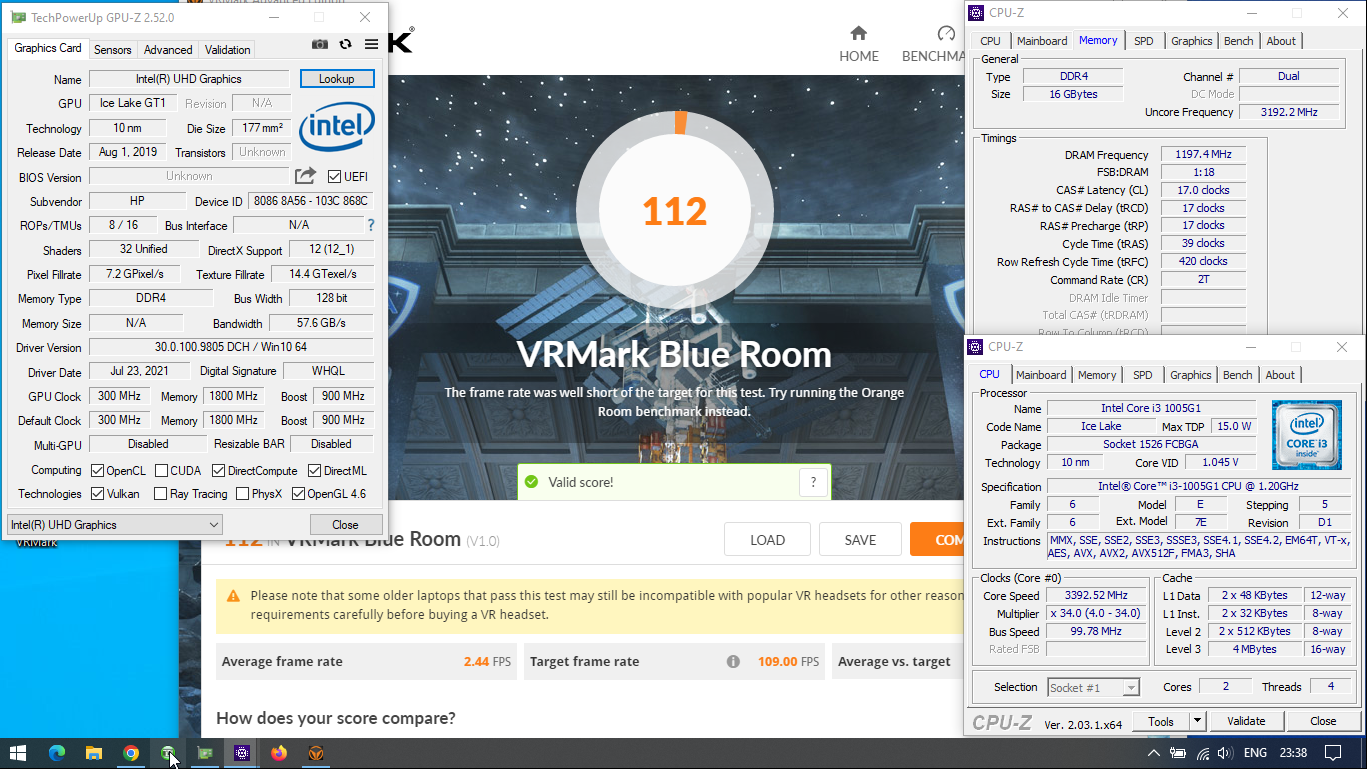The width and height of the screenshot is (1367, 769).
Task: Open the Intel(R) UHD Graphics GPU dropdown
Action: (114, 525)
